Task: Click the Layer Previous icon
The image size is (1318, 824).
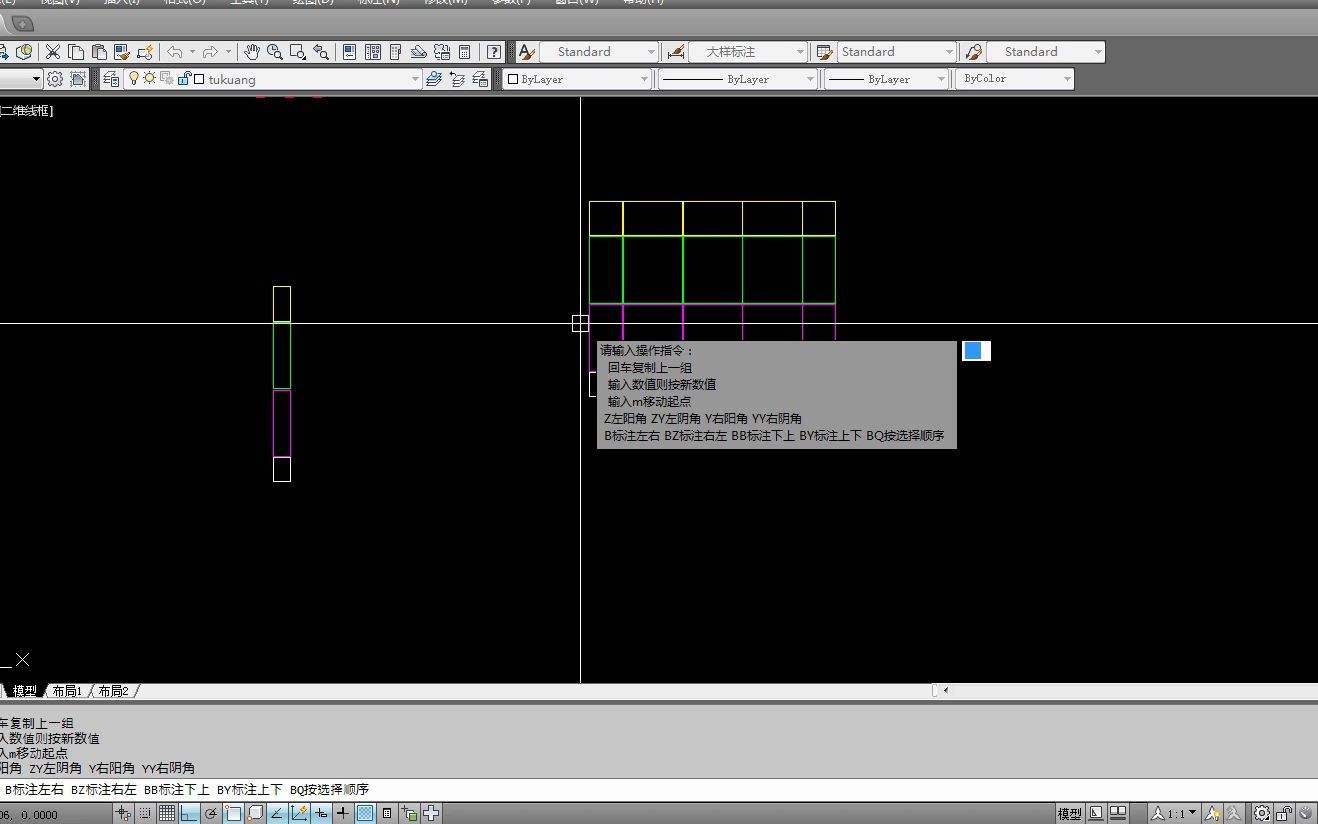Action: (x=457, y=79)
